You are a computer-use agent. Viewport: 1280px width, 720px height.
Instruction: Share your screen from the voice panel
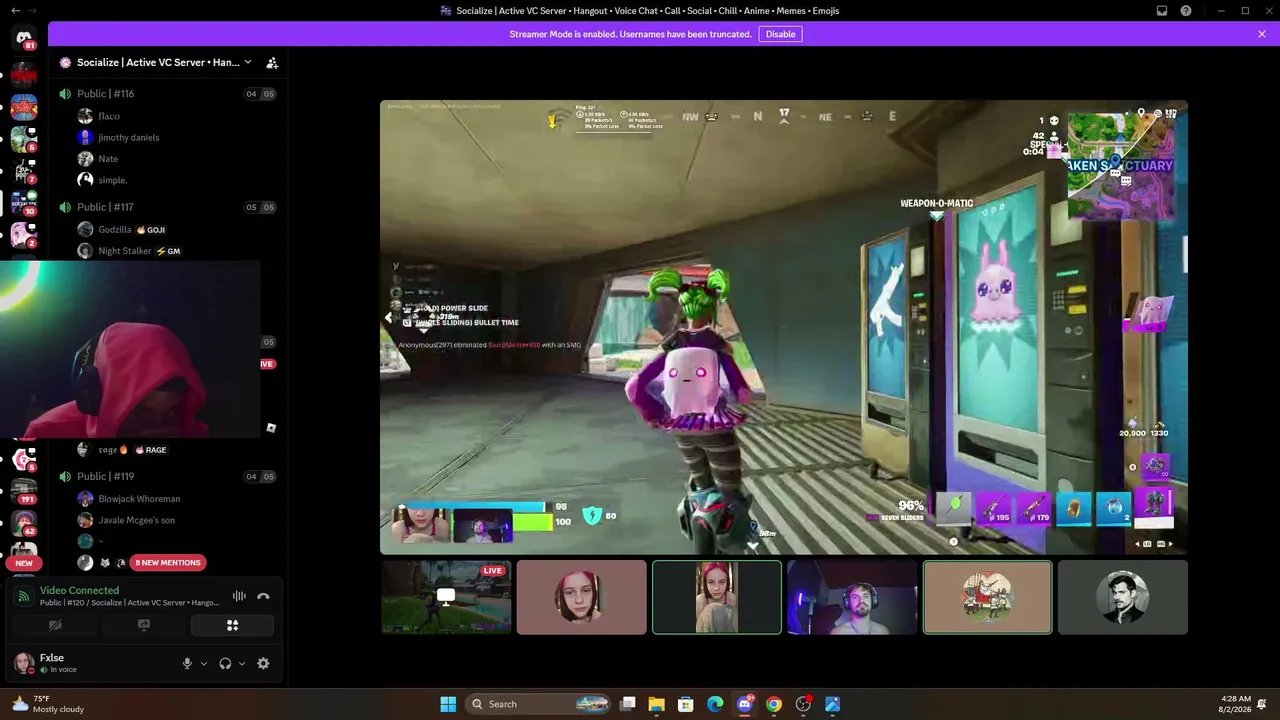[144, 625]
